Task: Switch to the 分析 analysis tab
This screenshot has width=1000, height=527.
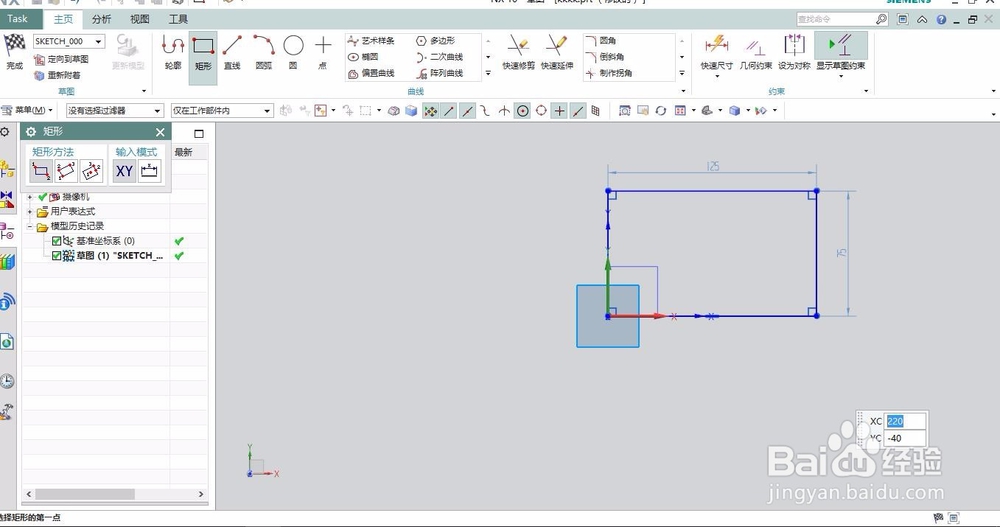Action: tap(101, 19)
